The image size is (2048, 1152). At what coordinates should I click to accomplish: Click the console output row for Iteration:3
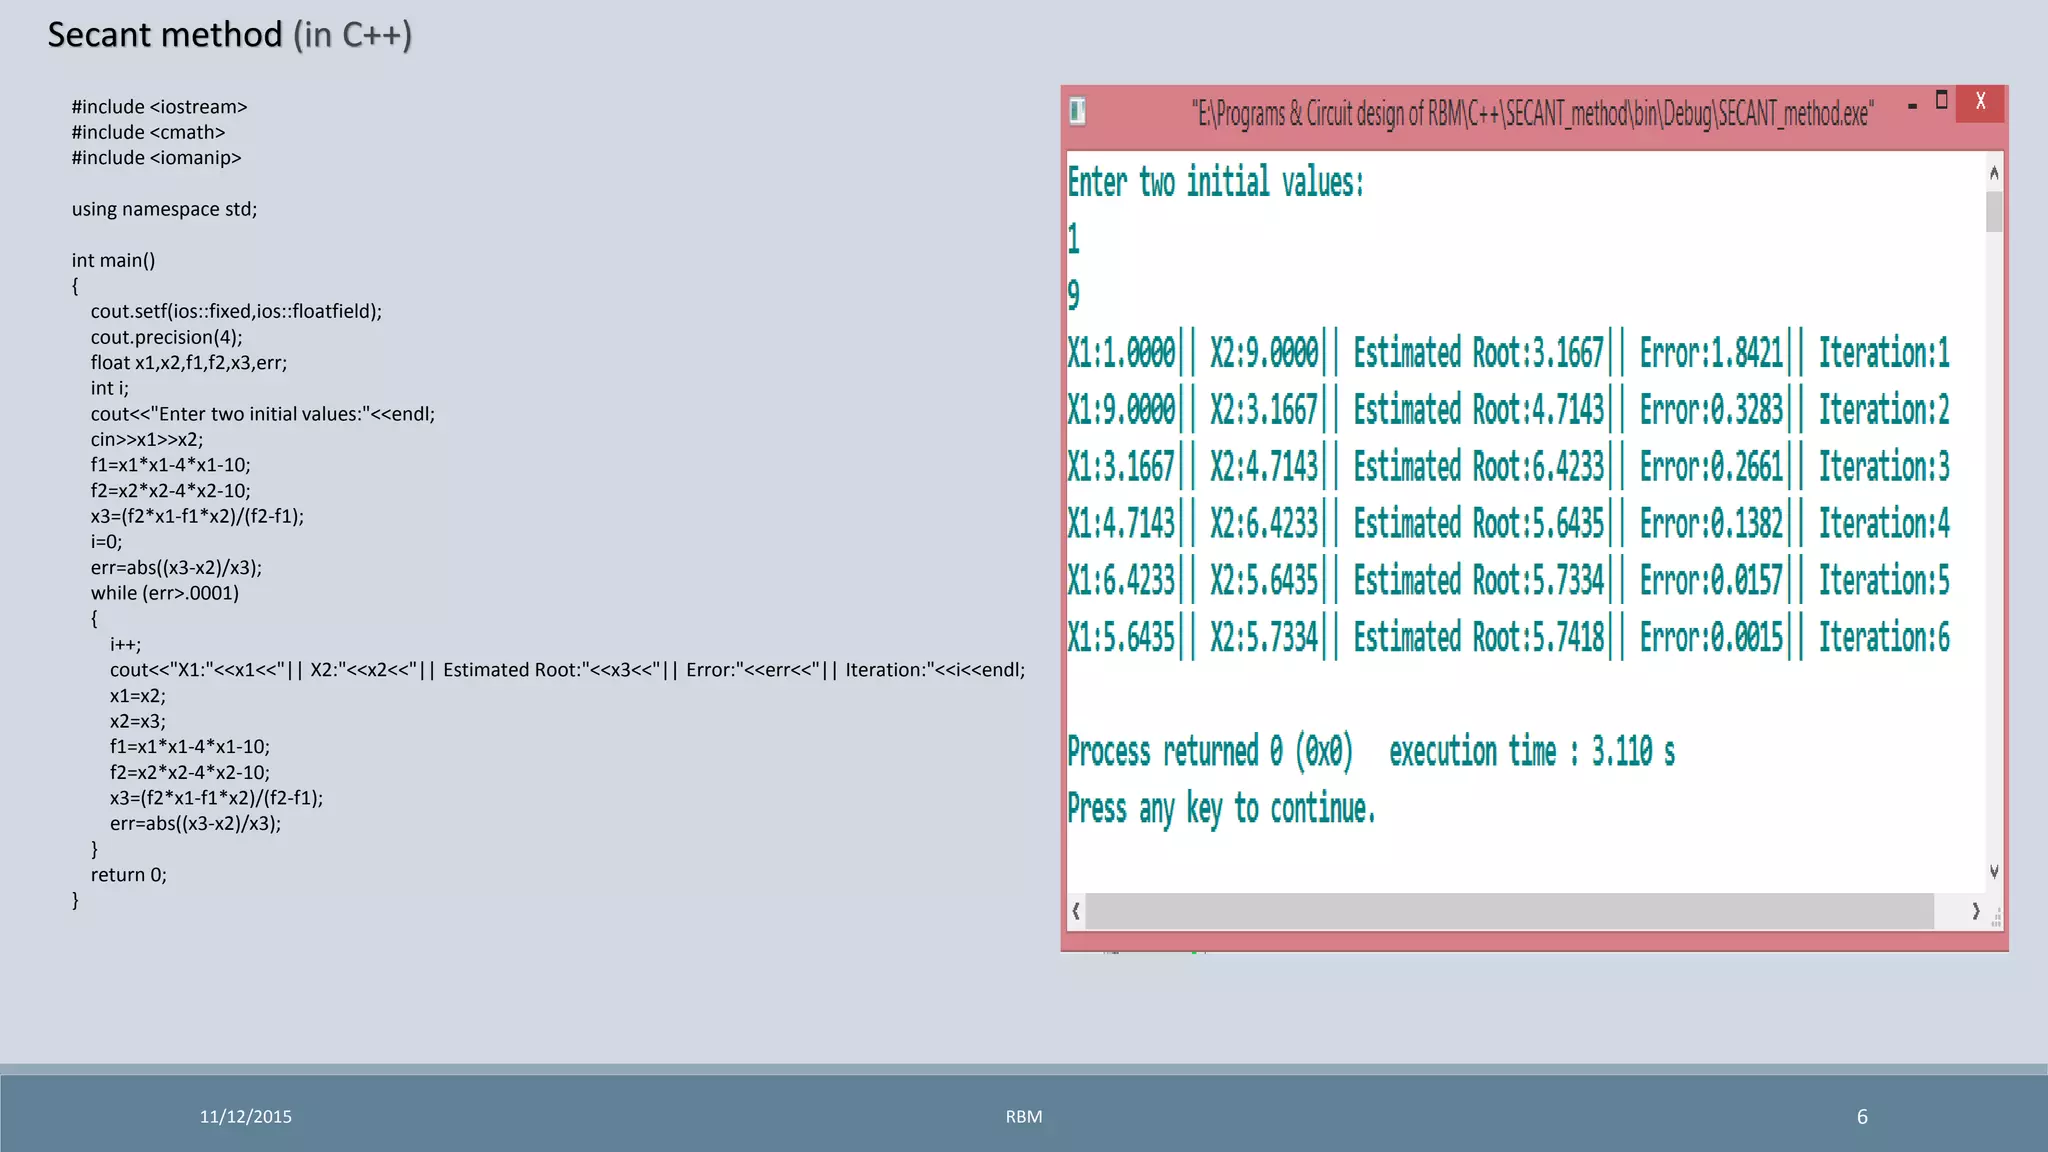[1508, 467]
